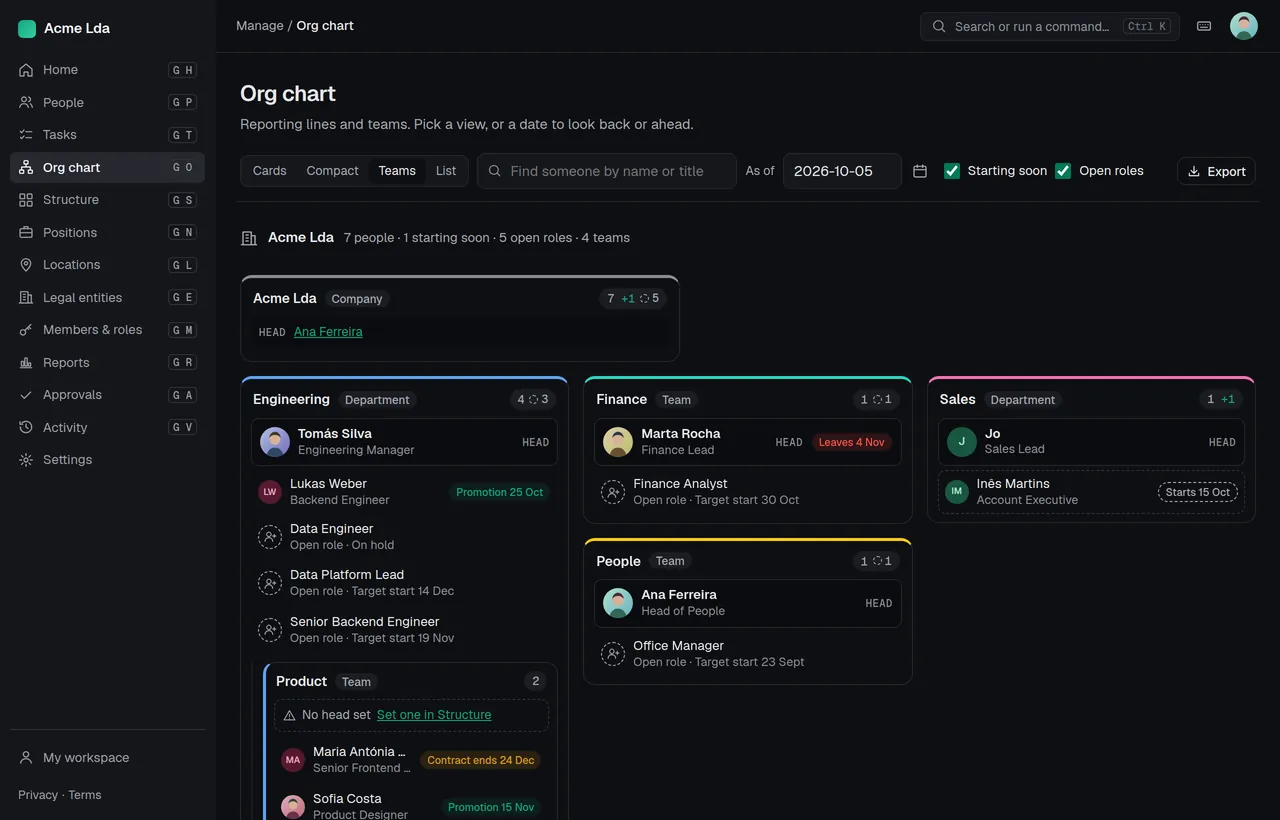Image resolution: width=1280 pixels, height=820 pixels.
Task: Click the Tasks checklist icon
Action: (26, 135)
